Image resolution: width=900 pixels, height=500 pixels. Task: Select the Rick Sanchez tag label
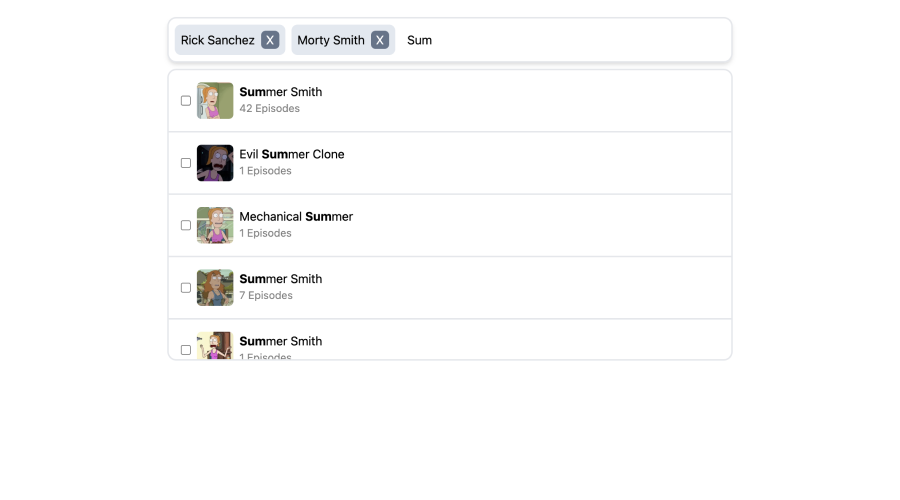(218, 40)
